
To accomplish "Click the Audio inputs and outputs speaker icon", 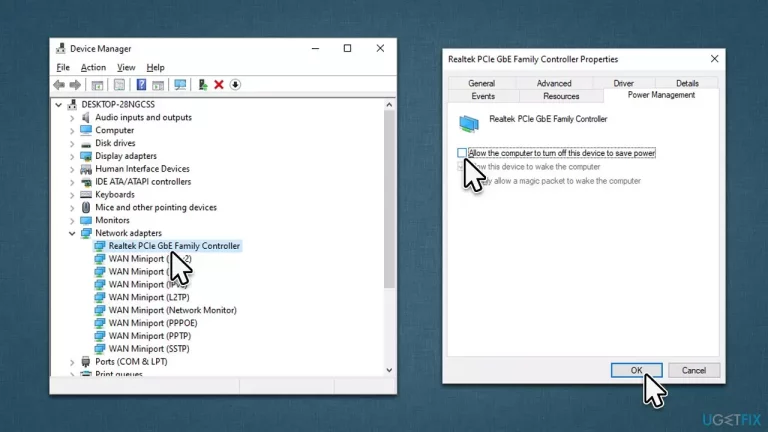I will click(x=86, y=118).
